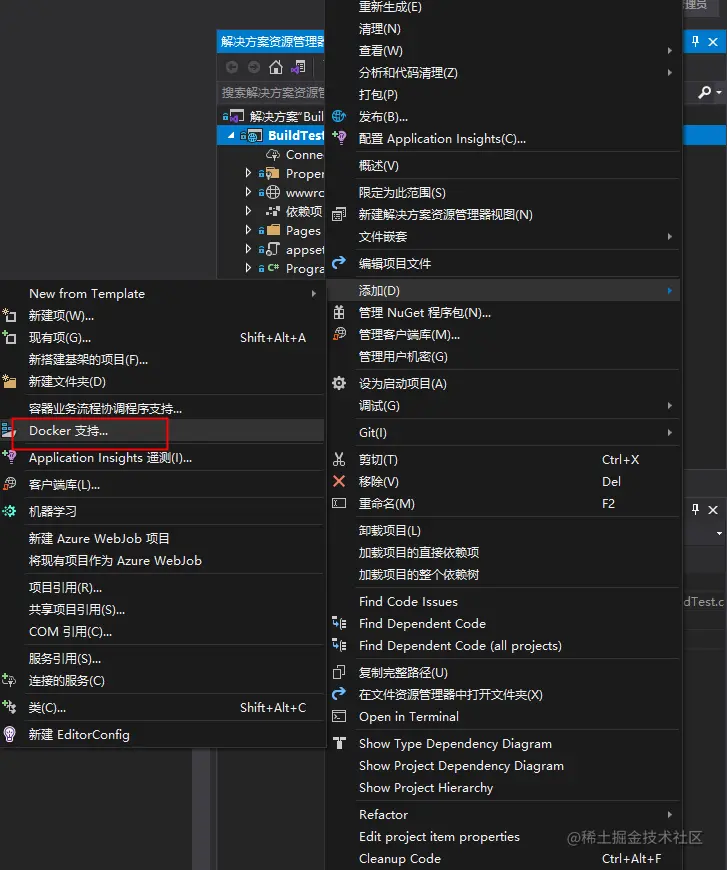Select Find Code Issues
Screen dimensions: 727x870
point(503,601)
